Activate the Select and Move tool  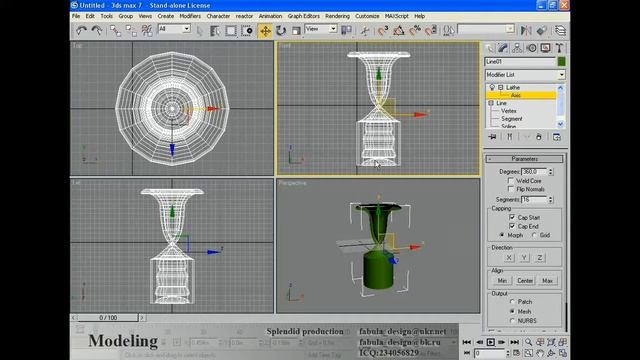tap(265, 31)
